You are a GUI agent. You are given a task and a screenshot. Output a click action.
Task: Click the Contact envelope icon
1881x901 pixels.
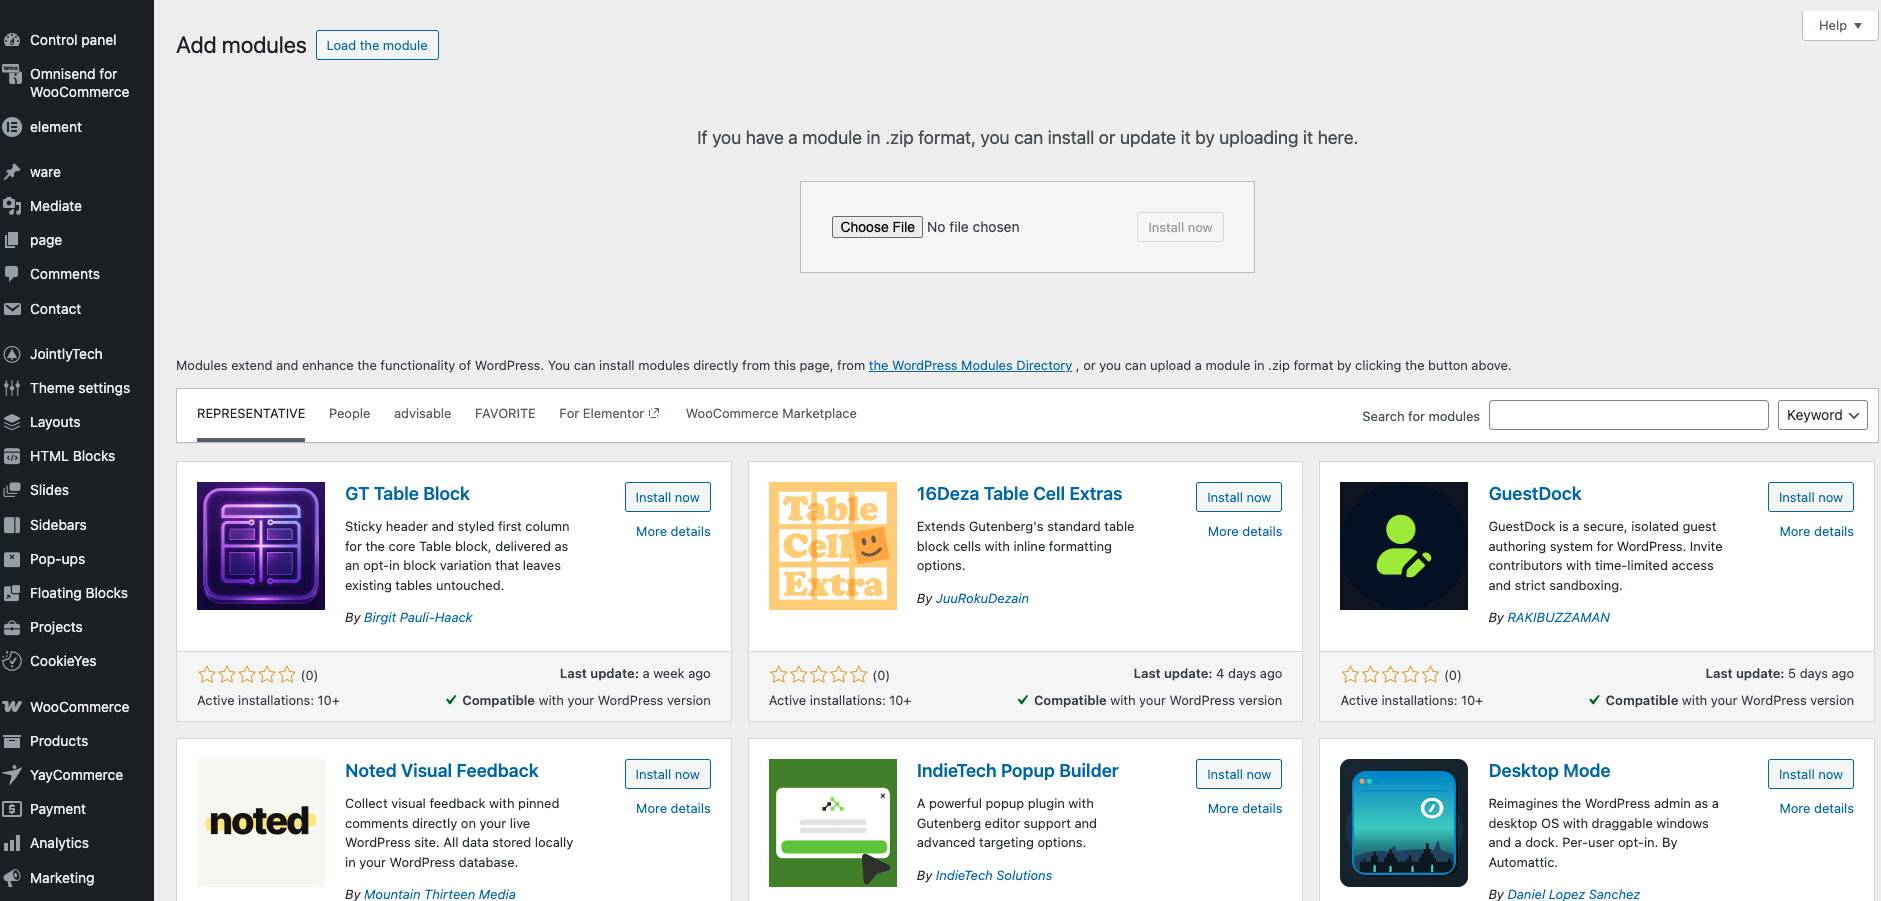point(12,309)
